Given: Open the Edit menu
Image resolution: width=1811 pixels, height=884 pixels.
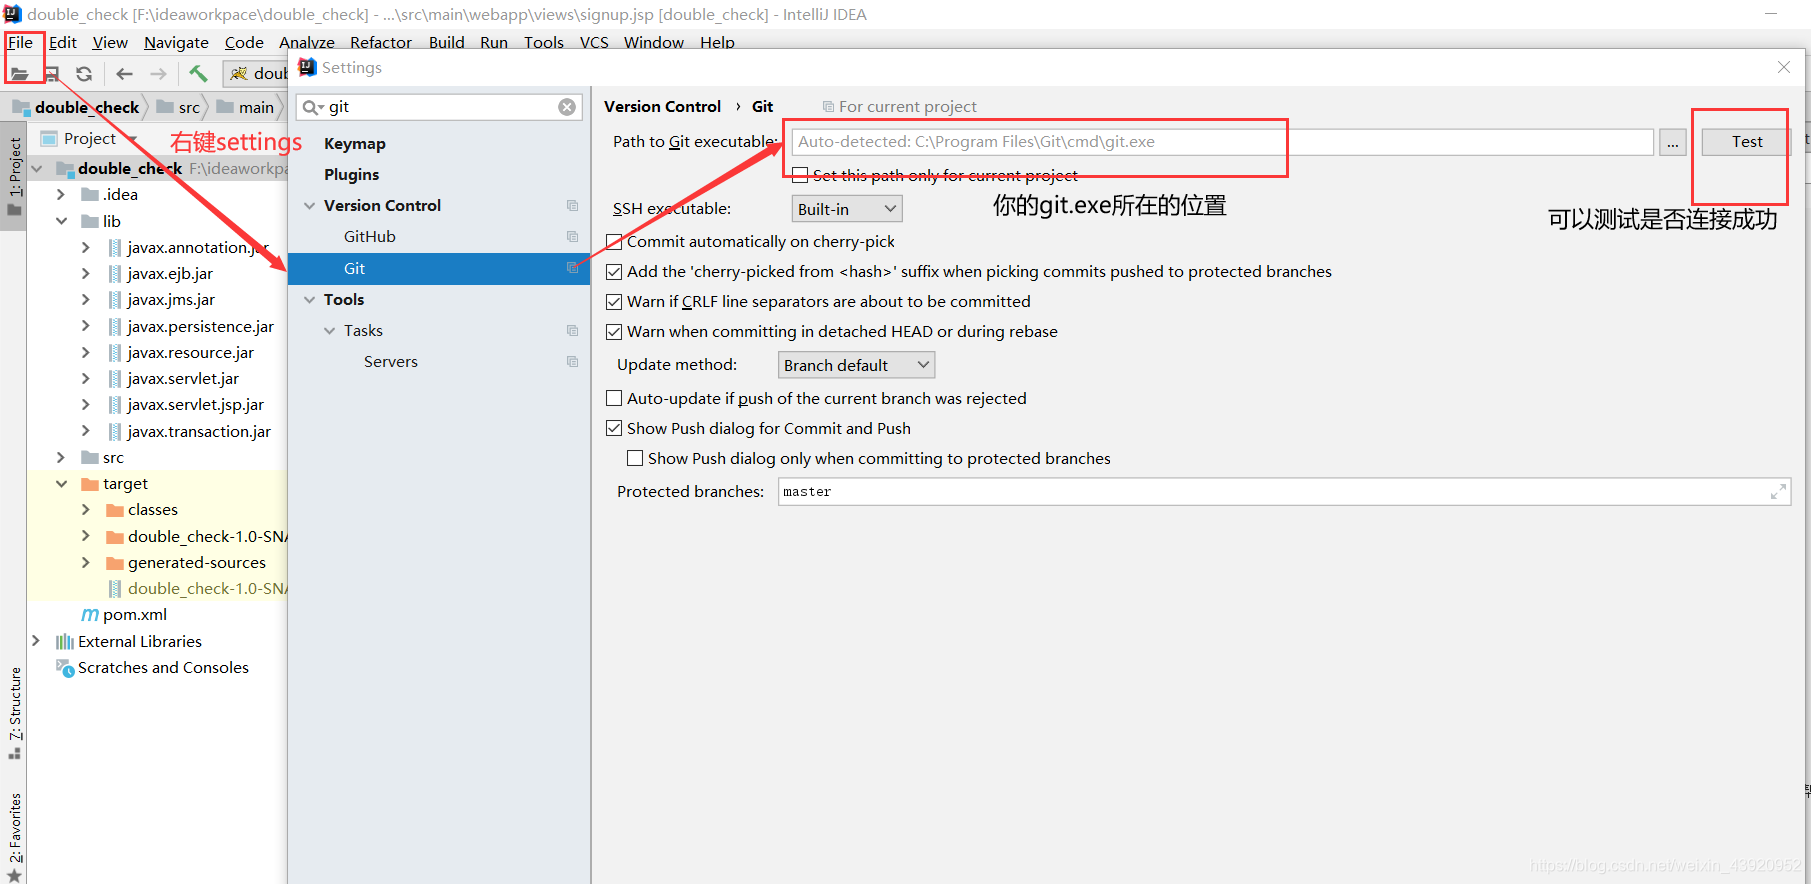Looking at the screenshot, I should click(63, 42).
